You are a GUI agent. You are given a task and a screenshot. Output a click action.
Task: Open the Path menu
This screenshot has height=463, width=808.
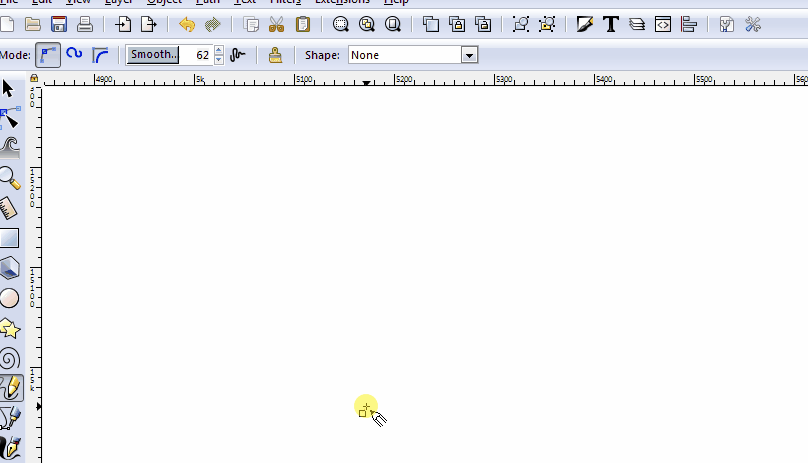[208, 2]
